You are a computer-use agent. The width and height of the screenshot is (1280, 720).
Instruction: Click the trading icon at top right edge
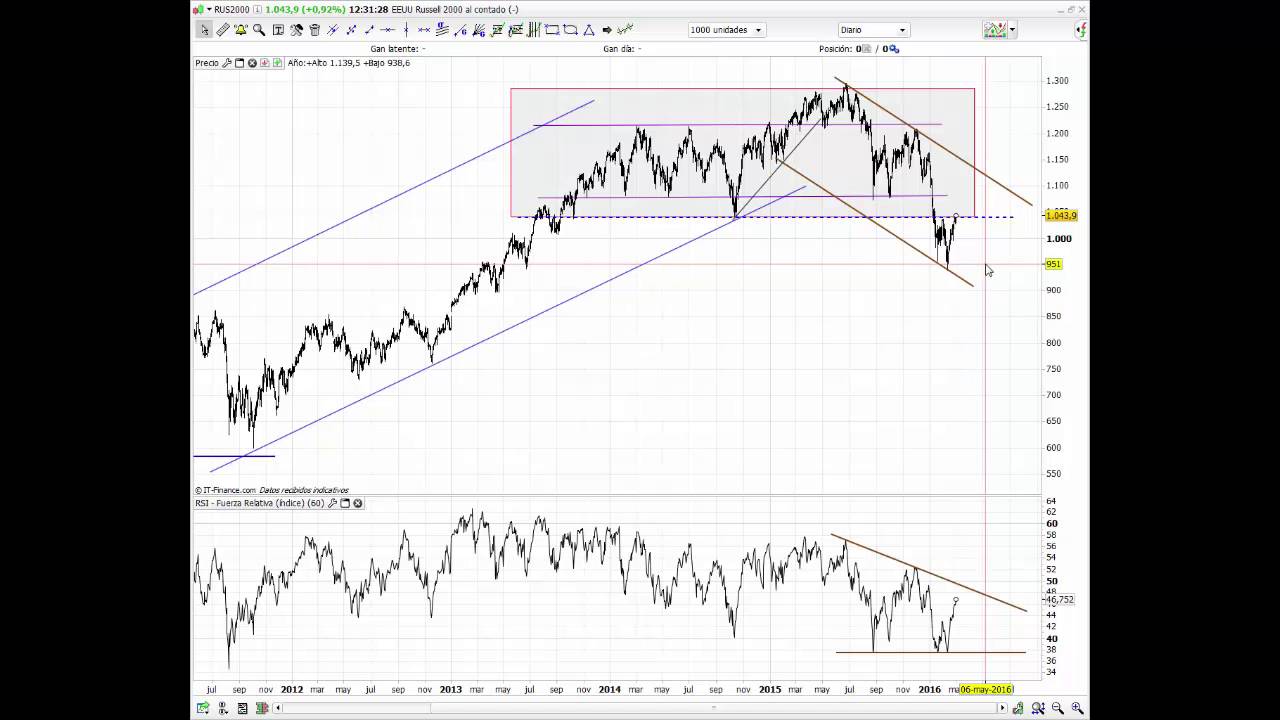tap(1081, 30)
